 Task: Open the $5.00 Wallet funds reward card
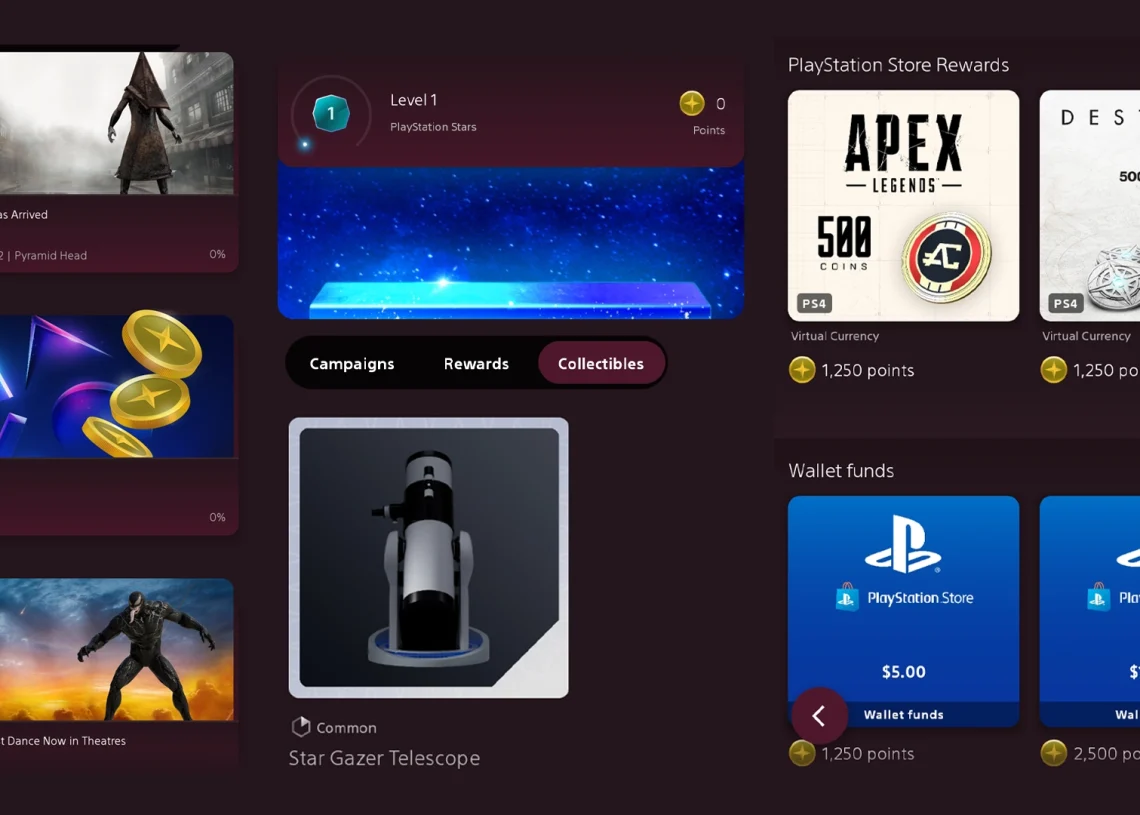tap(904, 611)
